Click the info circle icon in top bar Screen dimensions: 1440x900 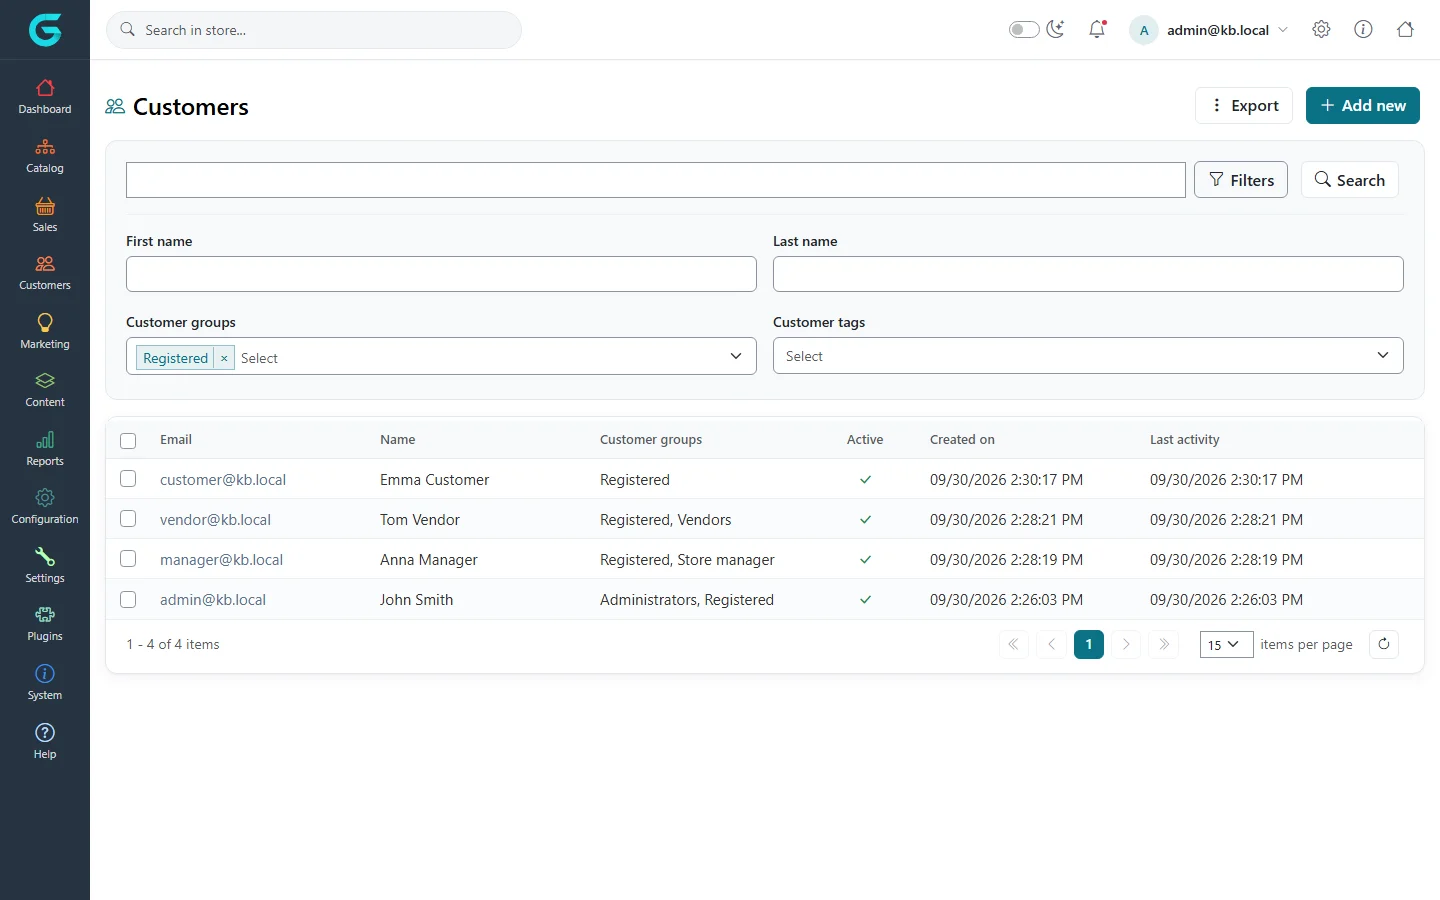tap(1363, 29)
